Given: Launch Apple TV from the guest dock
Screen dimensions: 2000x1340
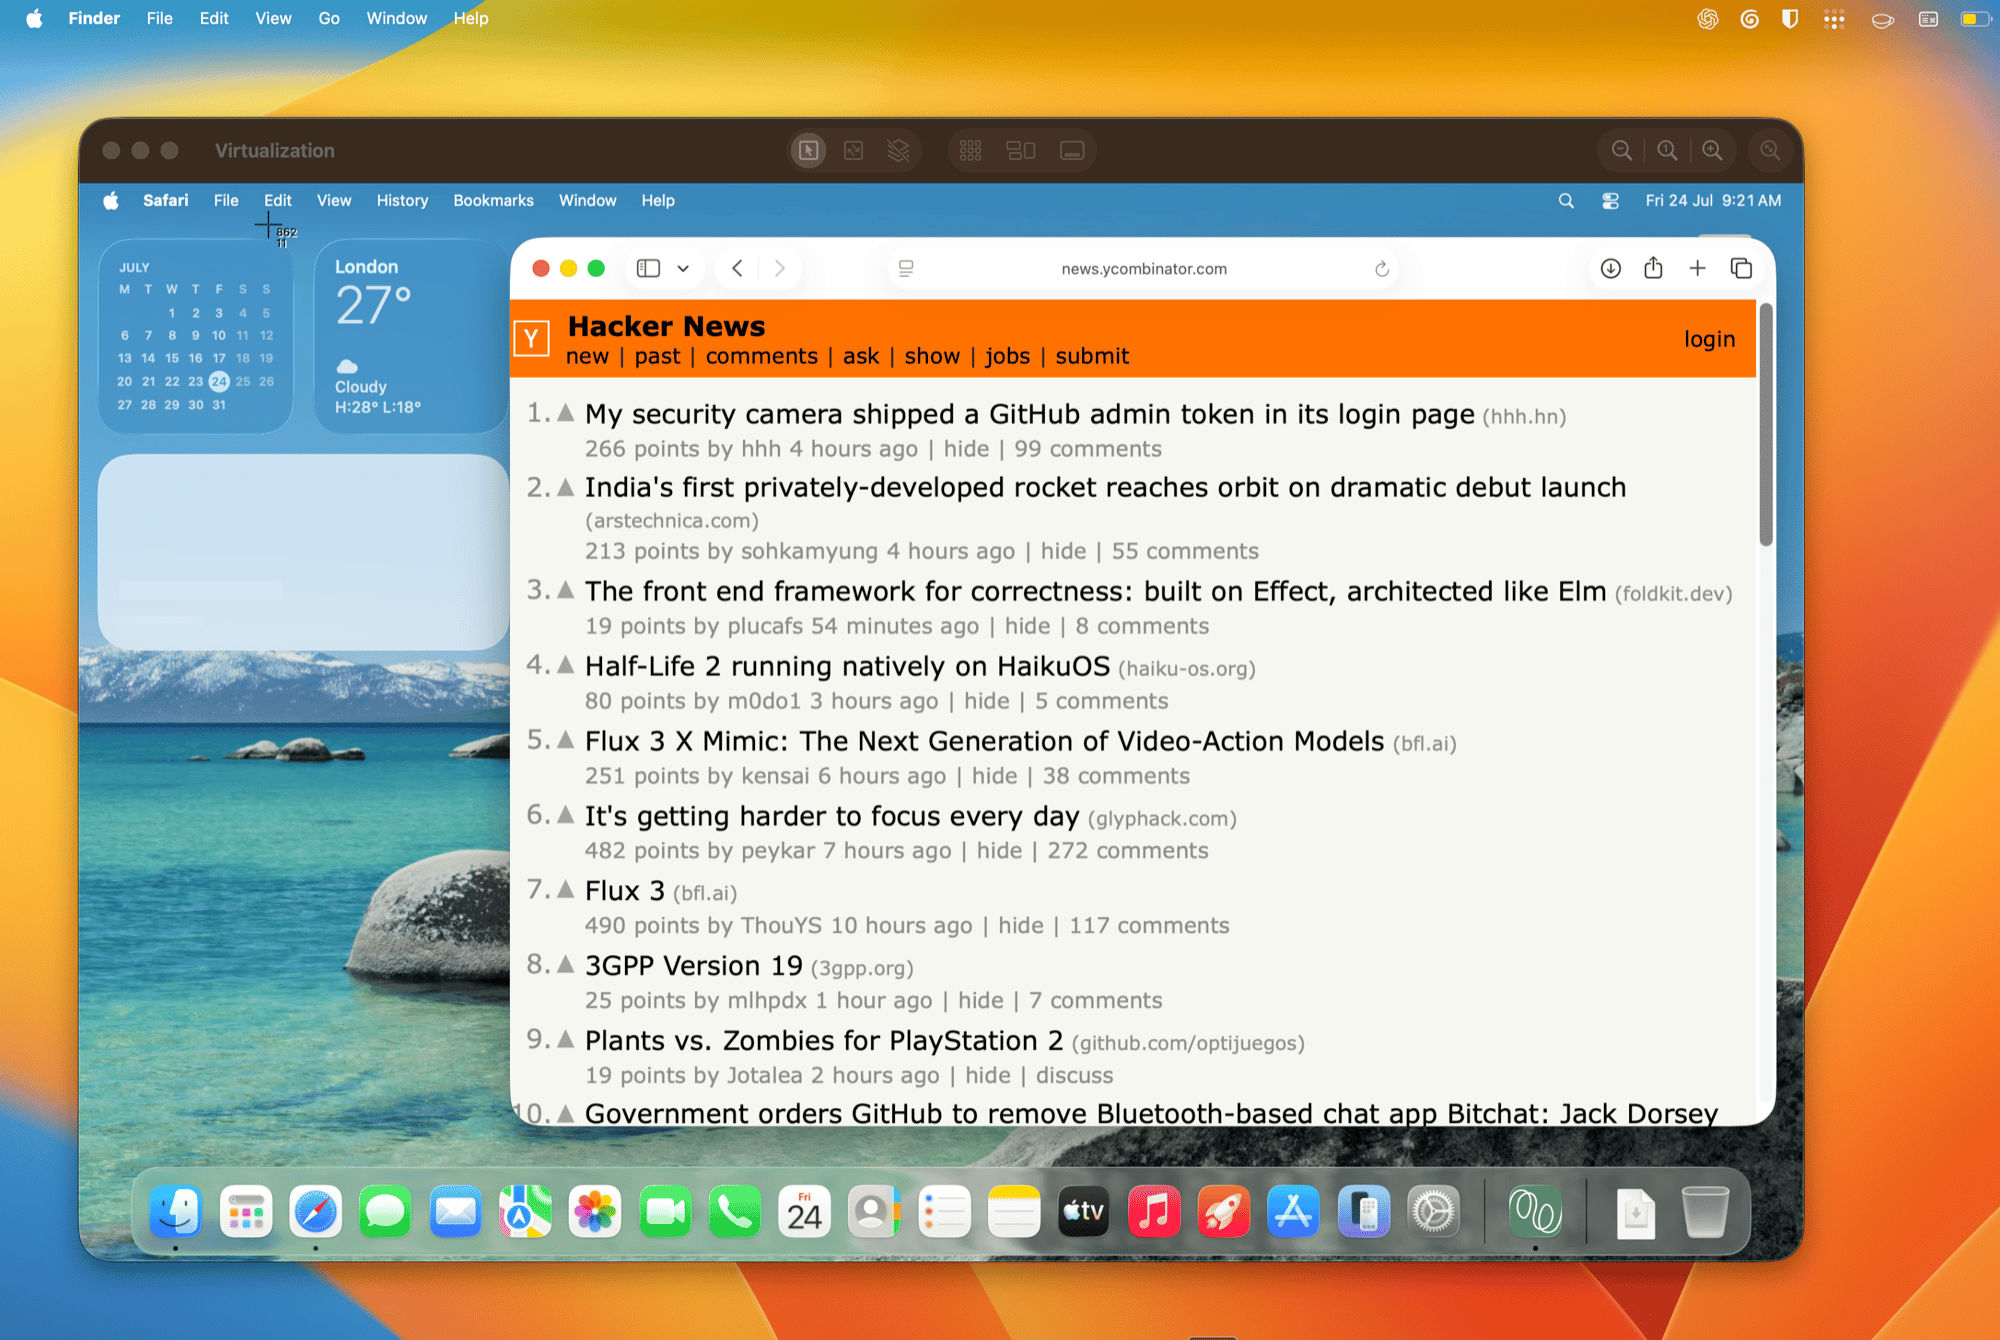Looking at the screenshot, I should click(x=1084, y=1212).
